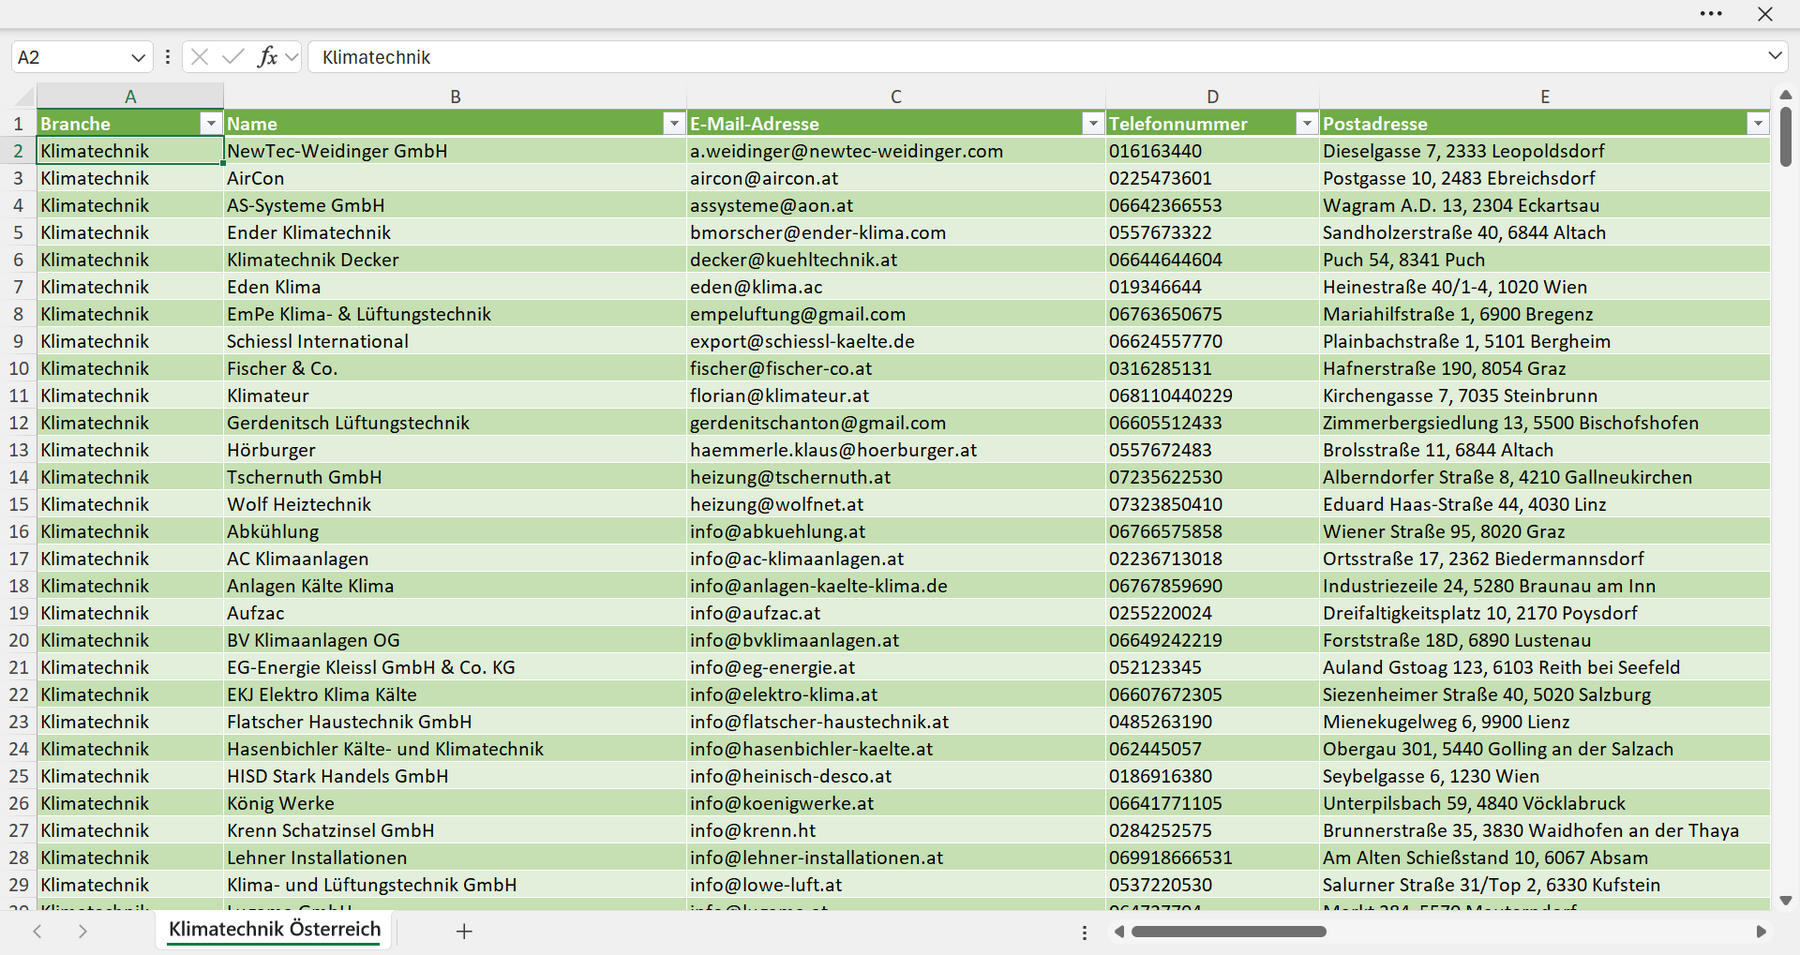This screenshot has width=1800, height=955.
Task: Open dropdown arrow beside fx button
Action: click(x=291, y=57)
